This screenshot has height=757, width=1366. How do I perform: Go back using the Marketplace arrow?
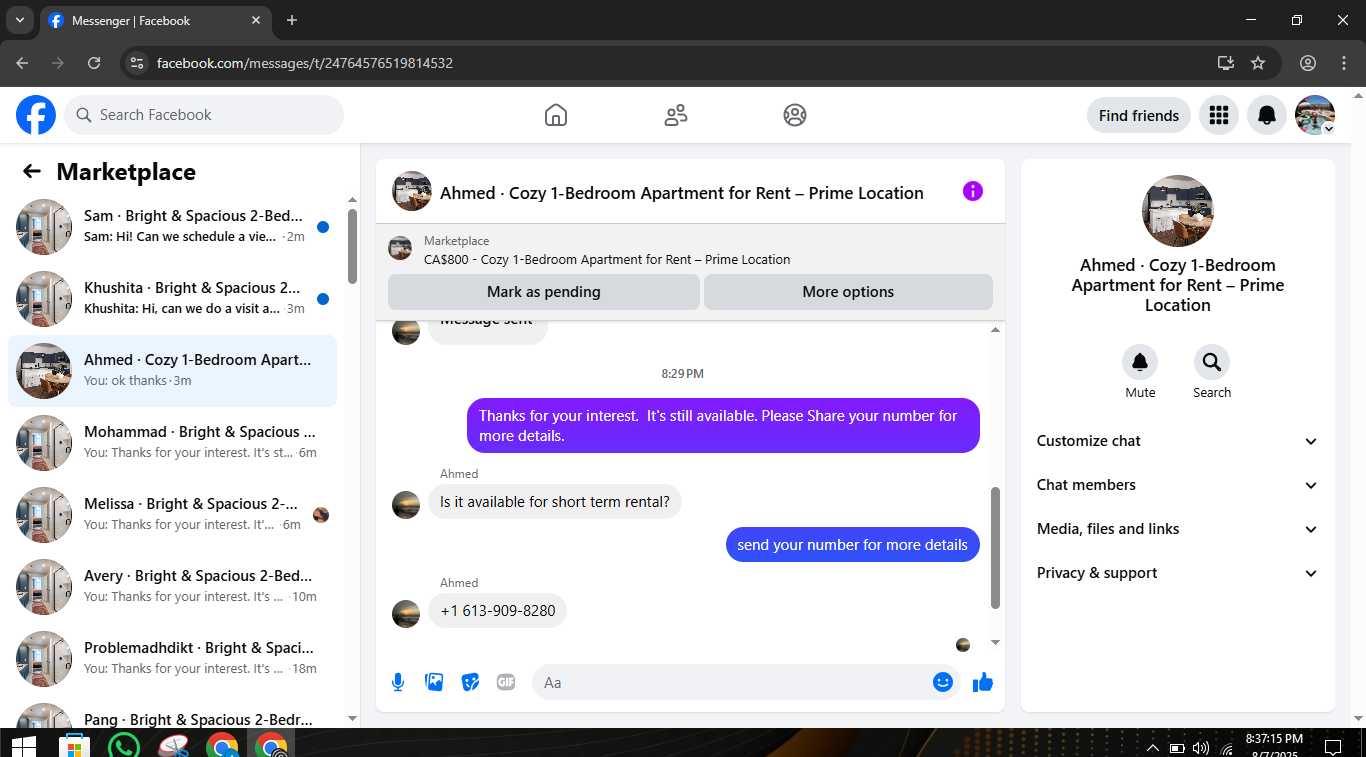pos(32,172)
